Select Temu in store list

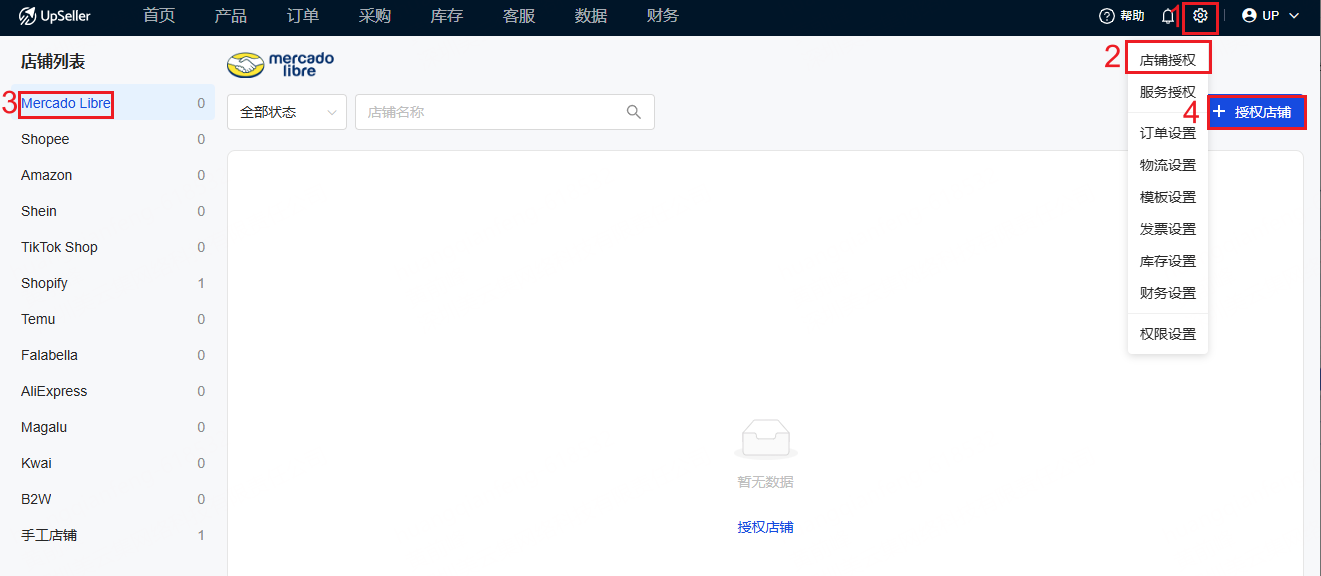107,319
